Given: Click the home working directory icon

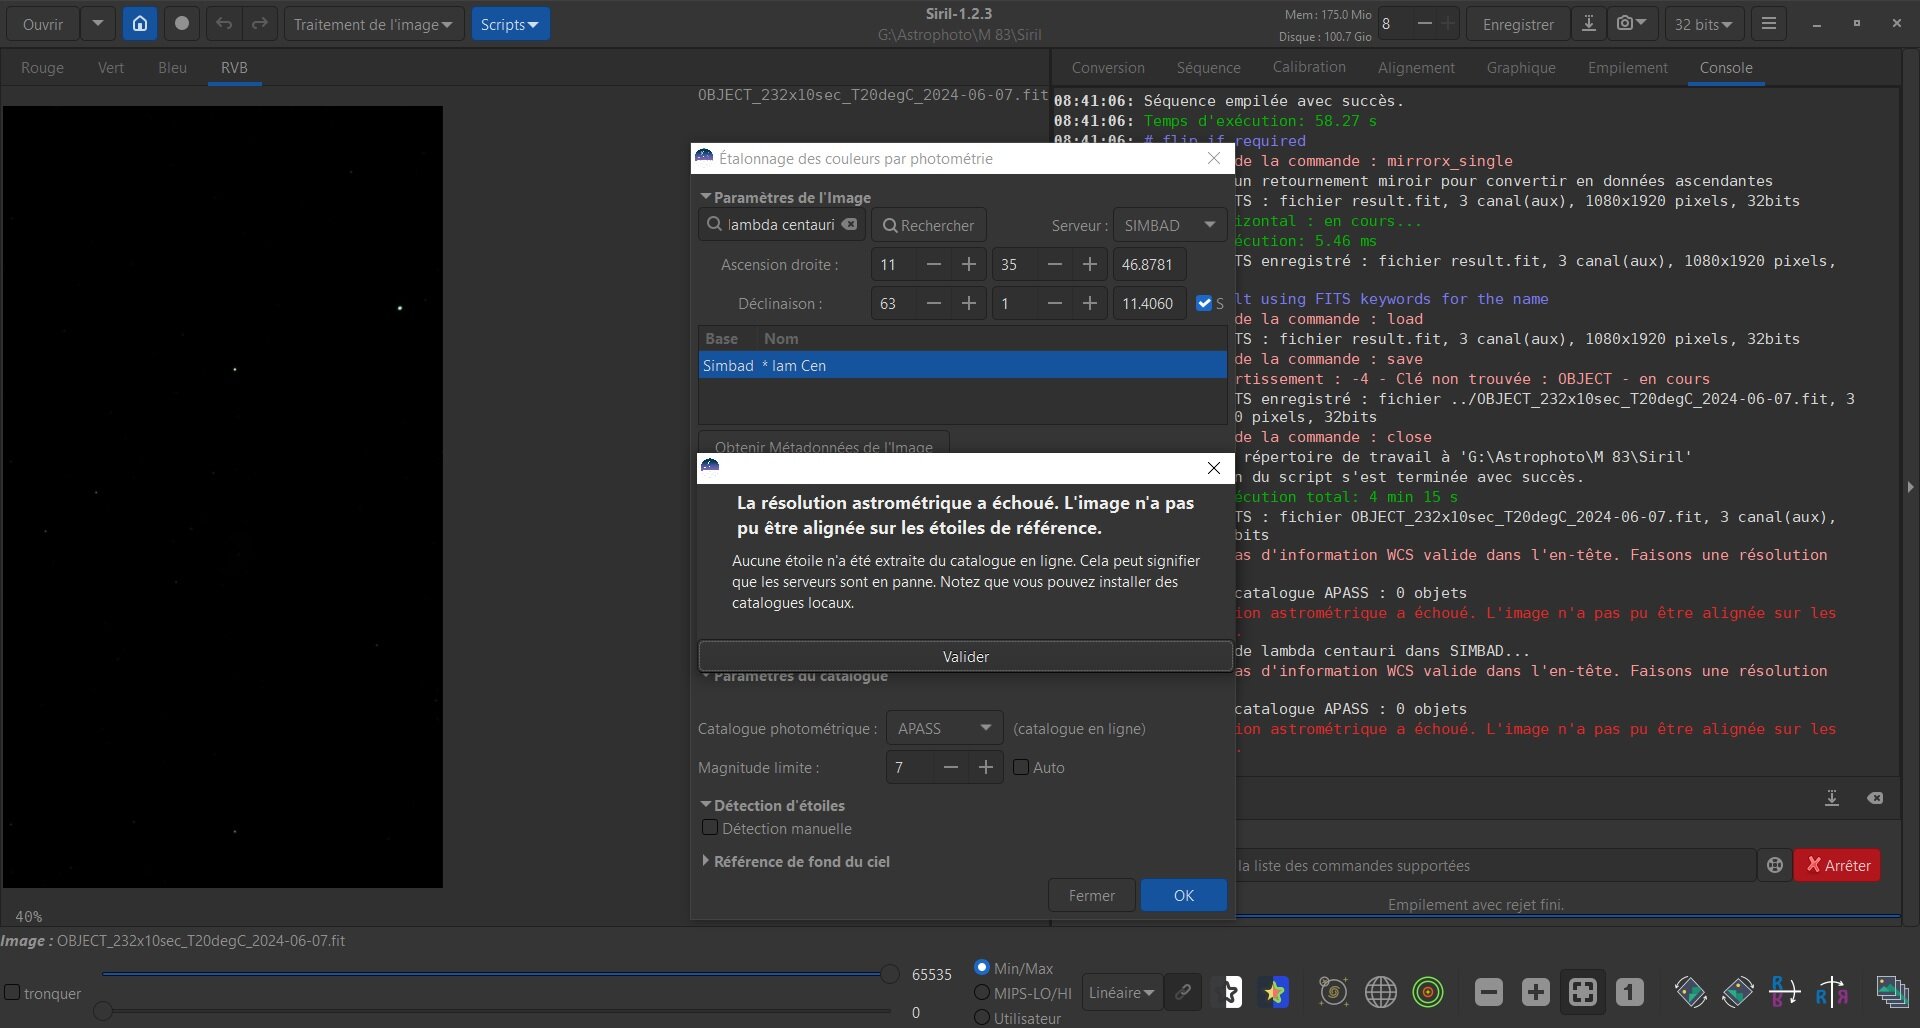Looking at the screenshot, I should point(140,24).
